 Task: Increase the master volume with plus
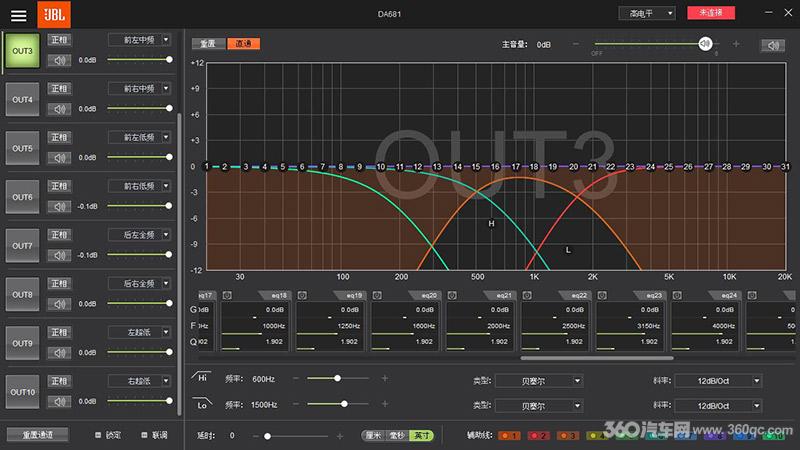[736, 44]
